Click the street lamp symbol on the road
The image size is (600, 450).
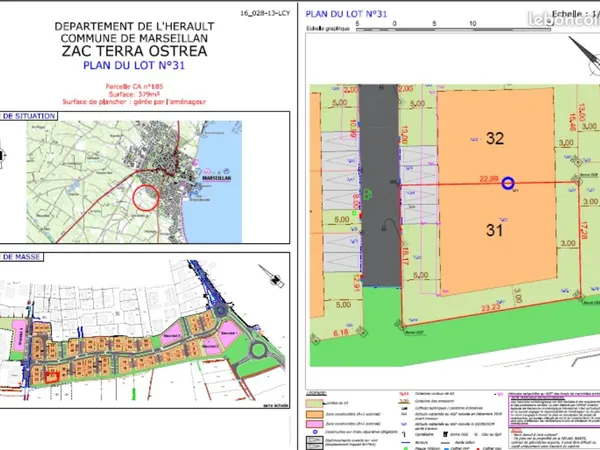(x=391, y=225)
